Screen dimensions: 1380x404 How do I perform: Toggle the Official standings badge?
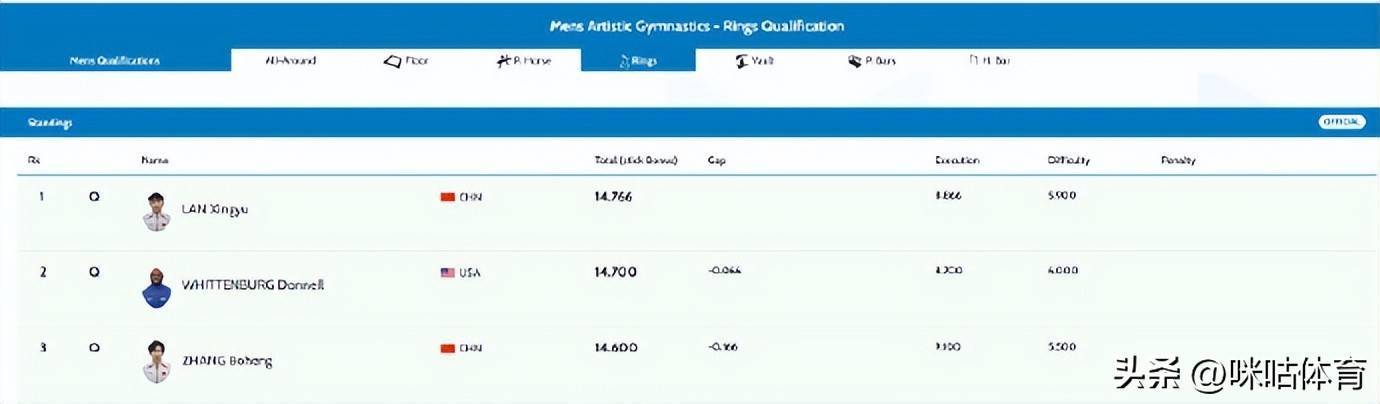coord(1340,122)
